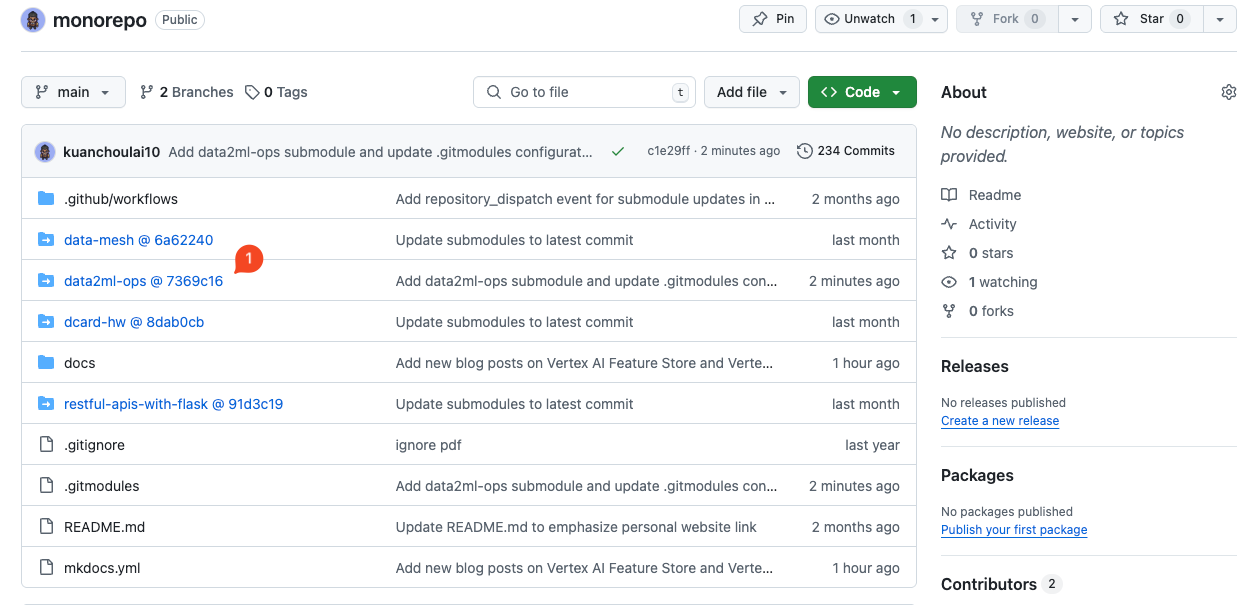1257x605 pixels.
Task: Open the Readme link in About
Action: [x=981, y=195]
